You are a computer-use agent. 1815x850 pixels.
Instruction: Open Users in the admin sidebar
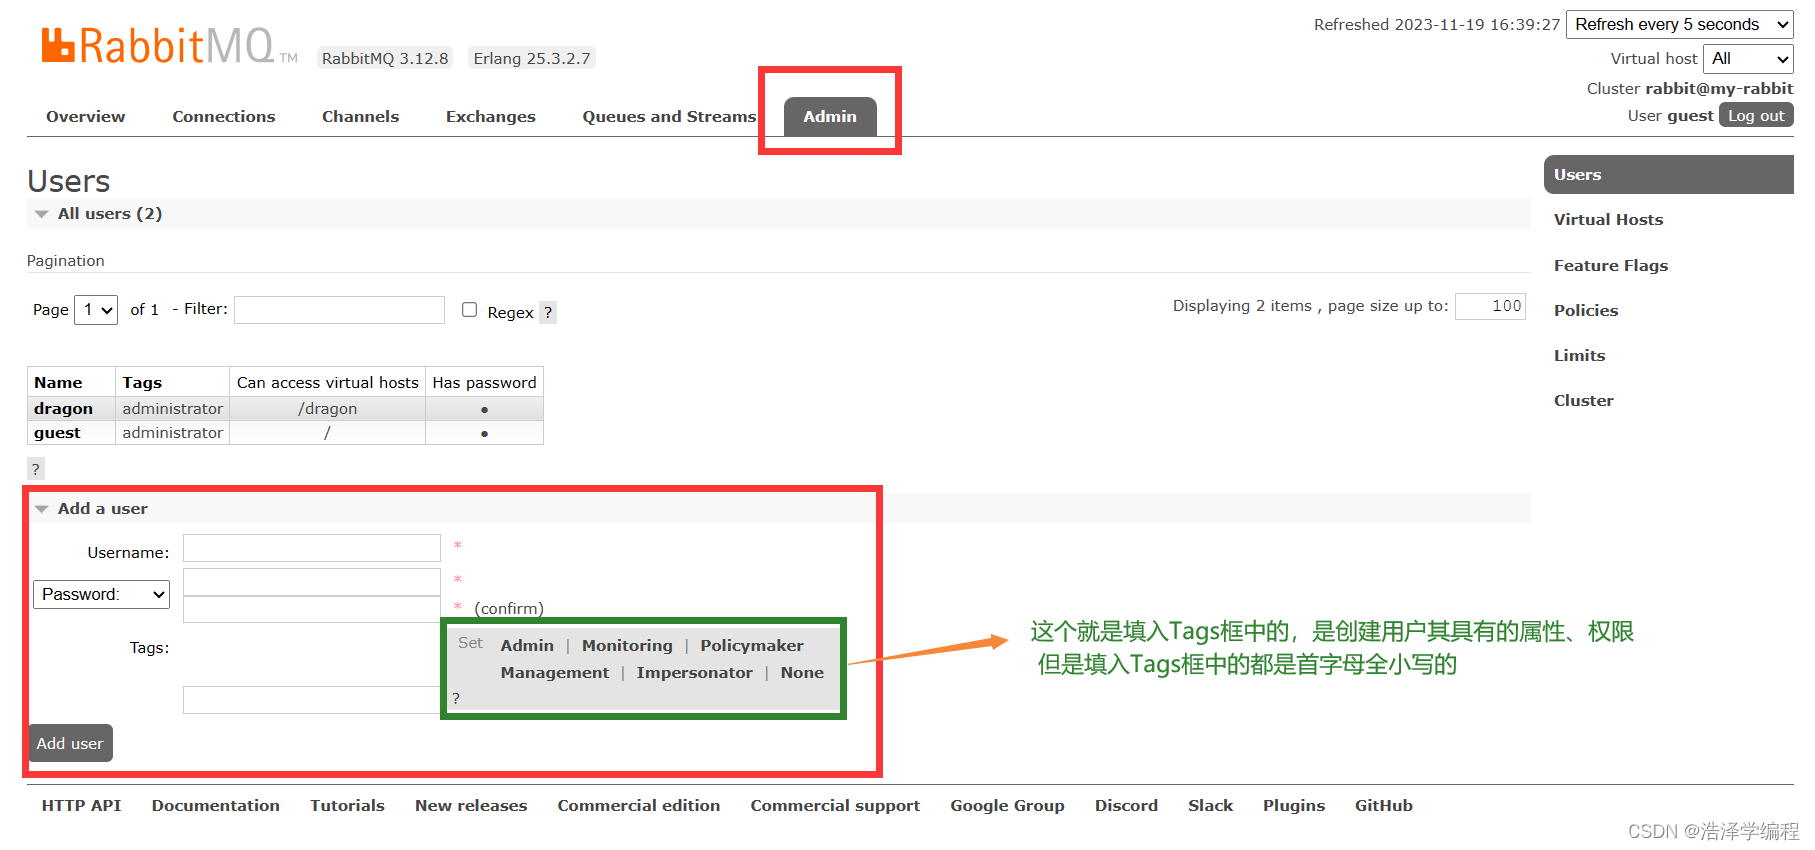(x=1669, y=175)
